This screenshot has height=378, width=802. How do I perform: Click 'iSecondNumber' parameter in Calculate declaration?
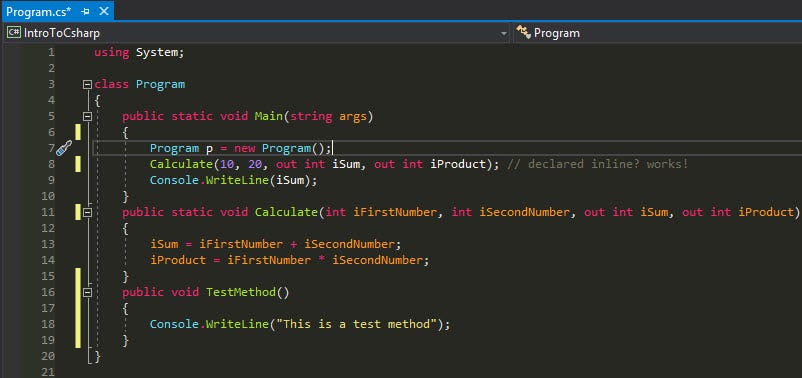point(524,212)
